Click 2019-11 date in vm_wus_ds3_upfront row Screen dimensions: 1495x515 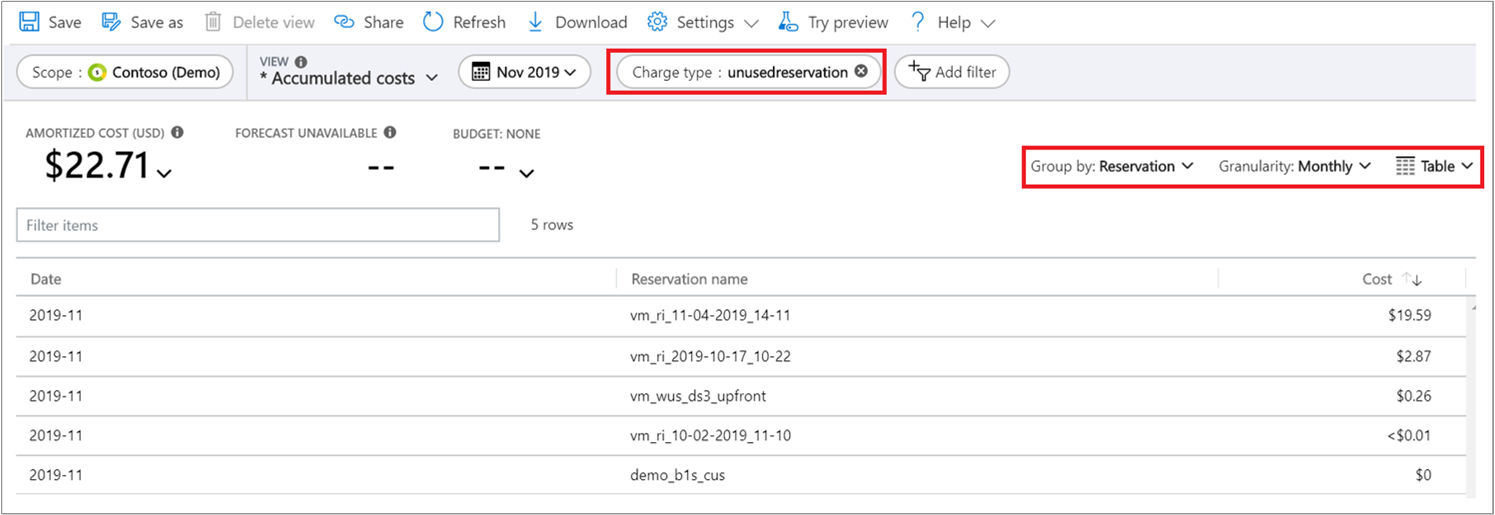(x=54, y=395)
